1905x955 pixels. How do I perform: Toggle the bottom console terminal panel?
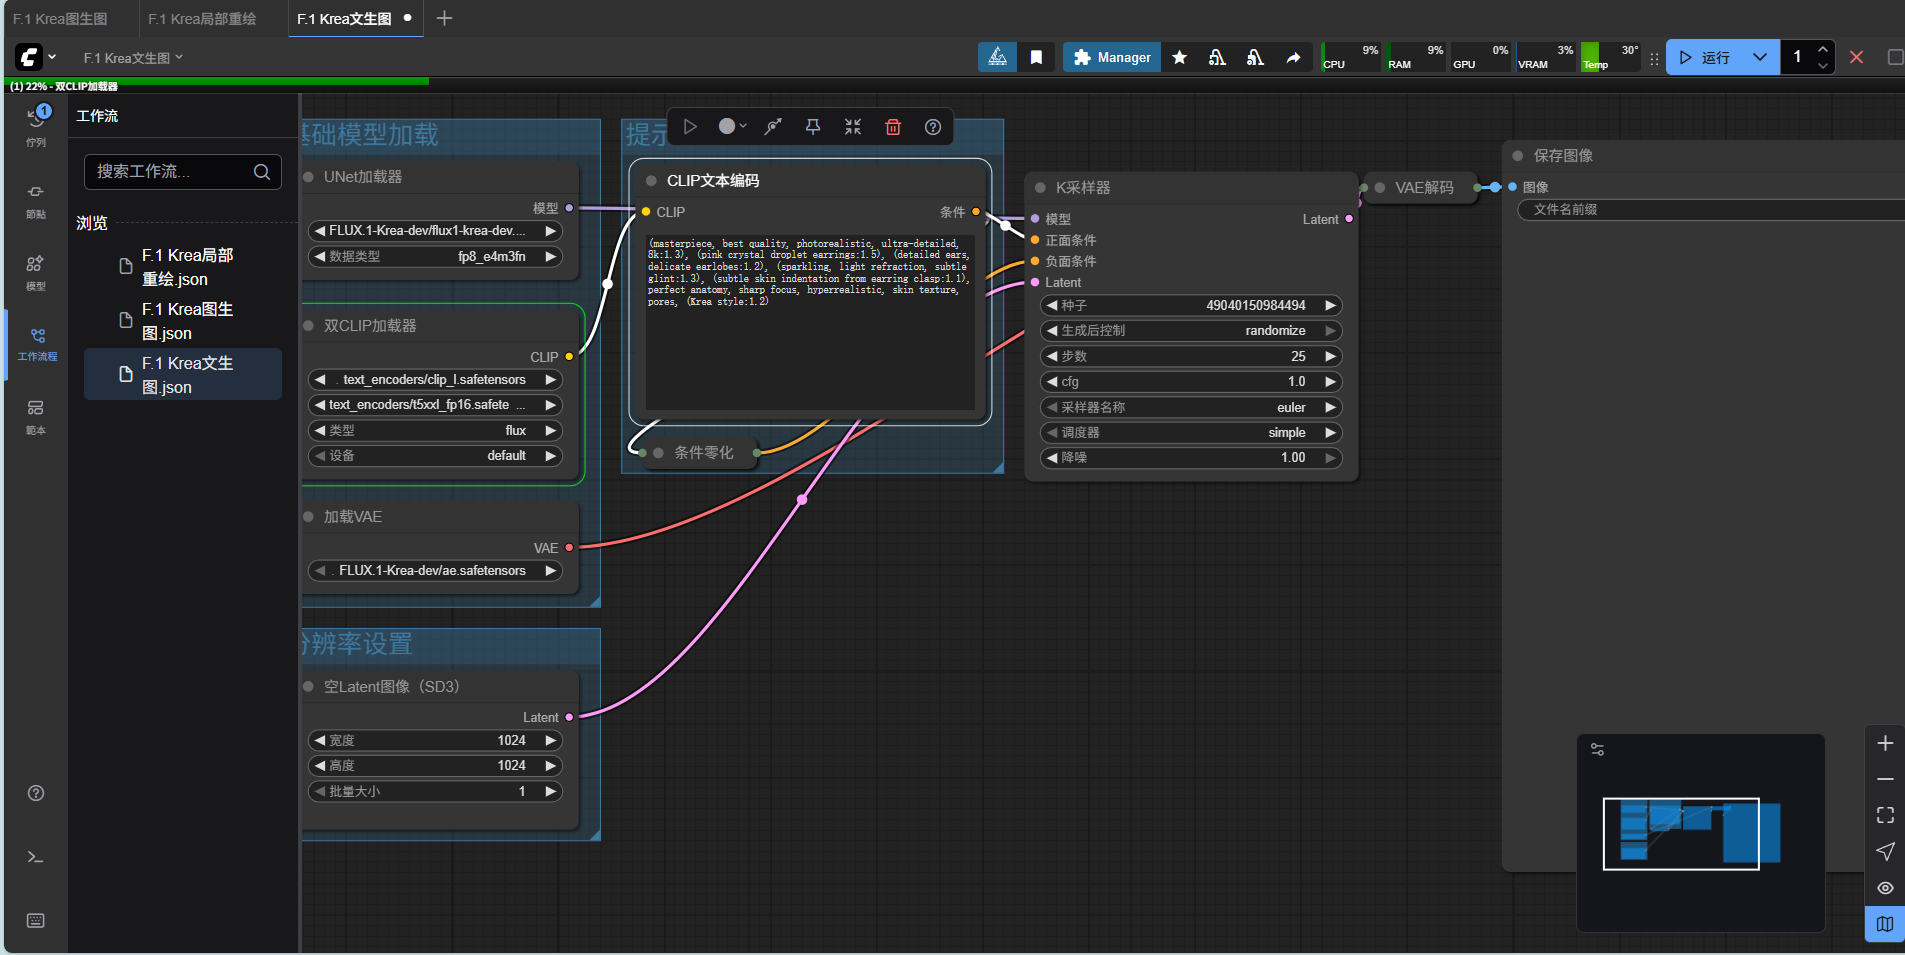[36, 857]
